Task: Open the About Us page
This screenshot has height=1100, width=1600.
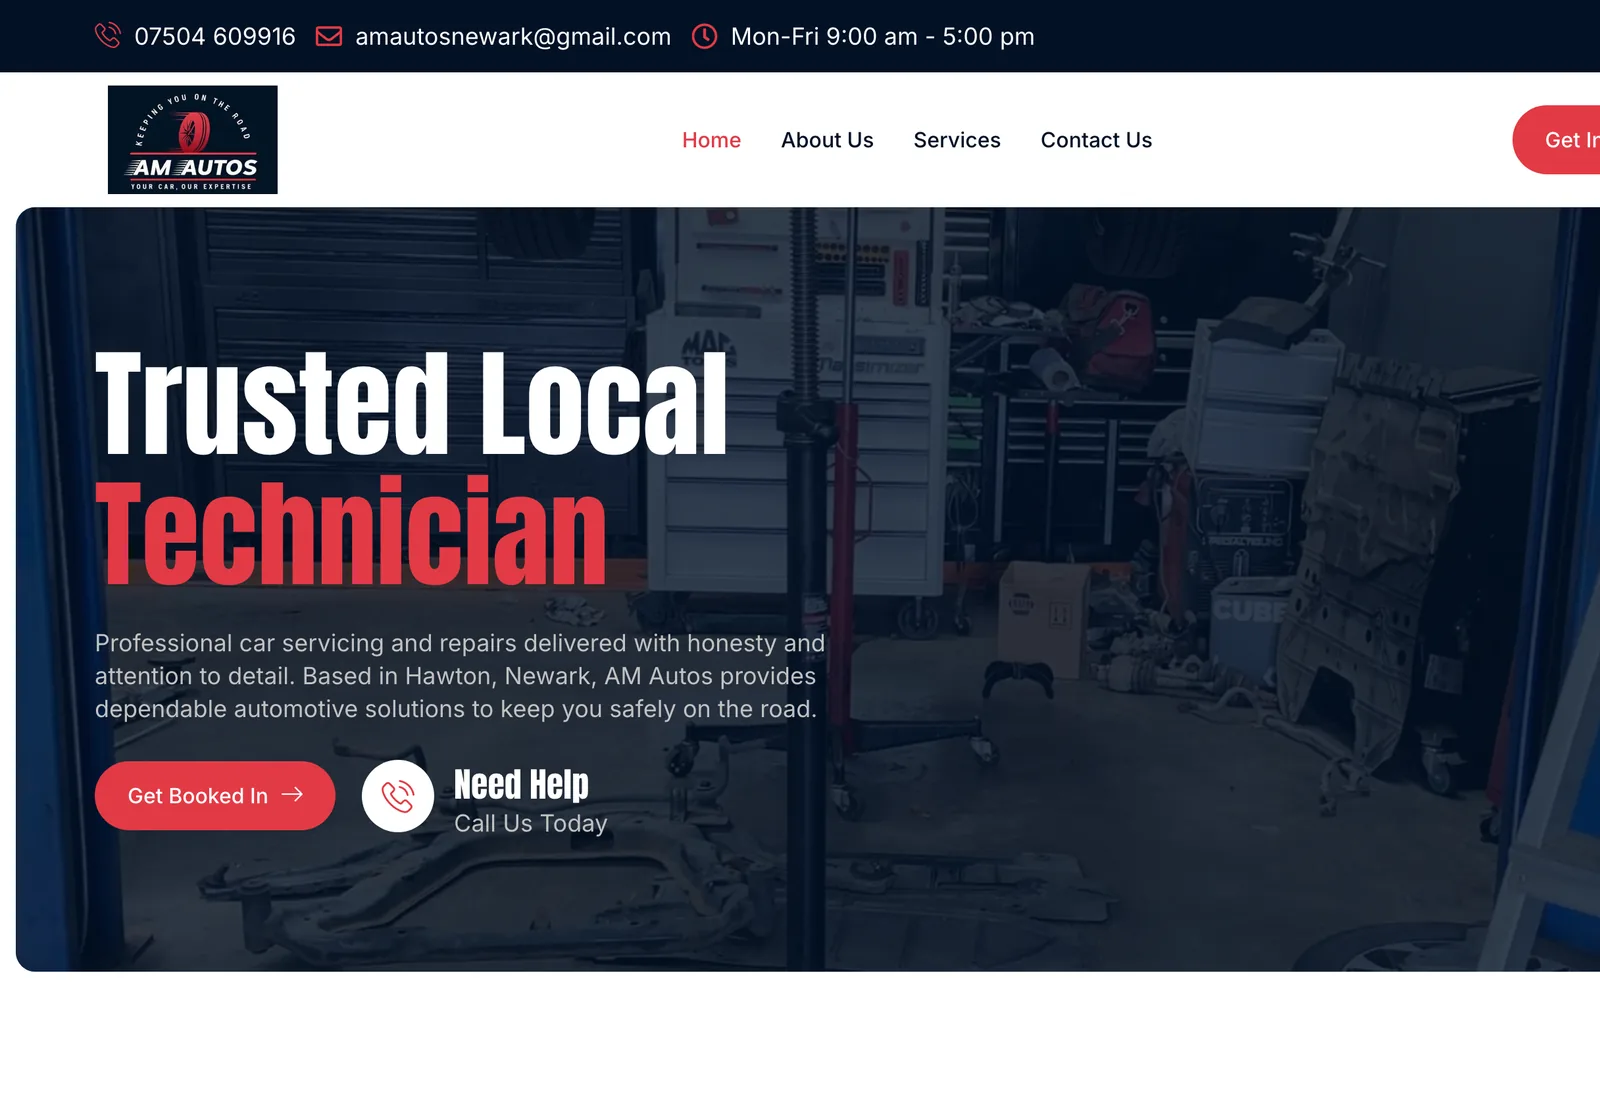Action: pyautogui.click(x=827, y=140)
